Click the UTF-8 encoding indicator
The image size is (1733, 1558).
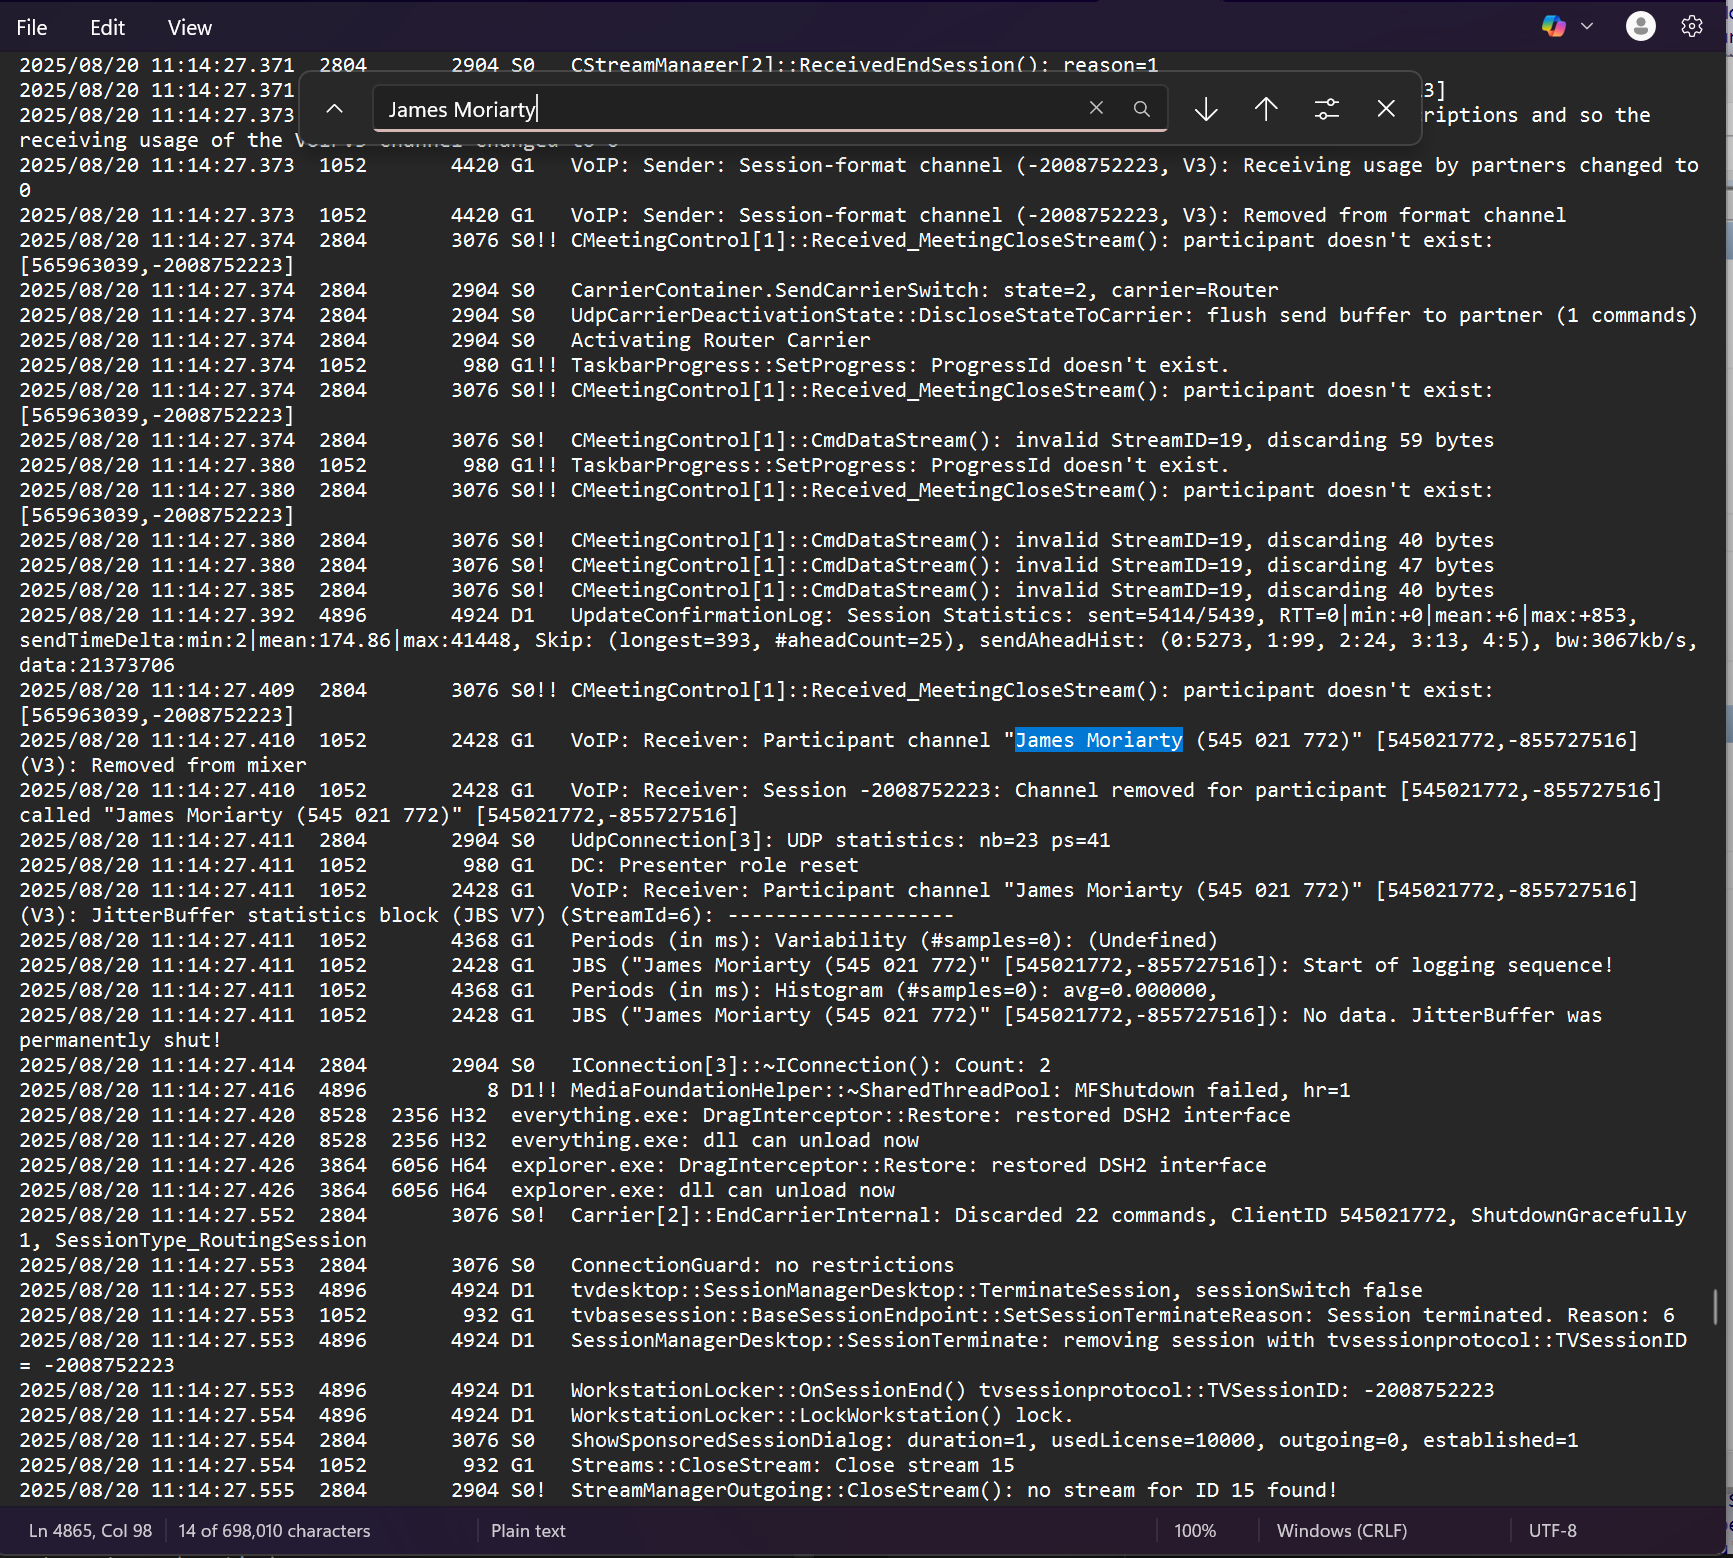click(1552, 1531)
